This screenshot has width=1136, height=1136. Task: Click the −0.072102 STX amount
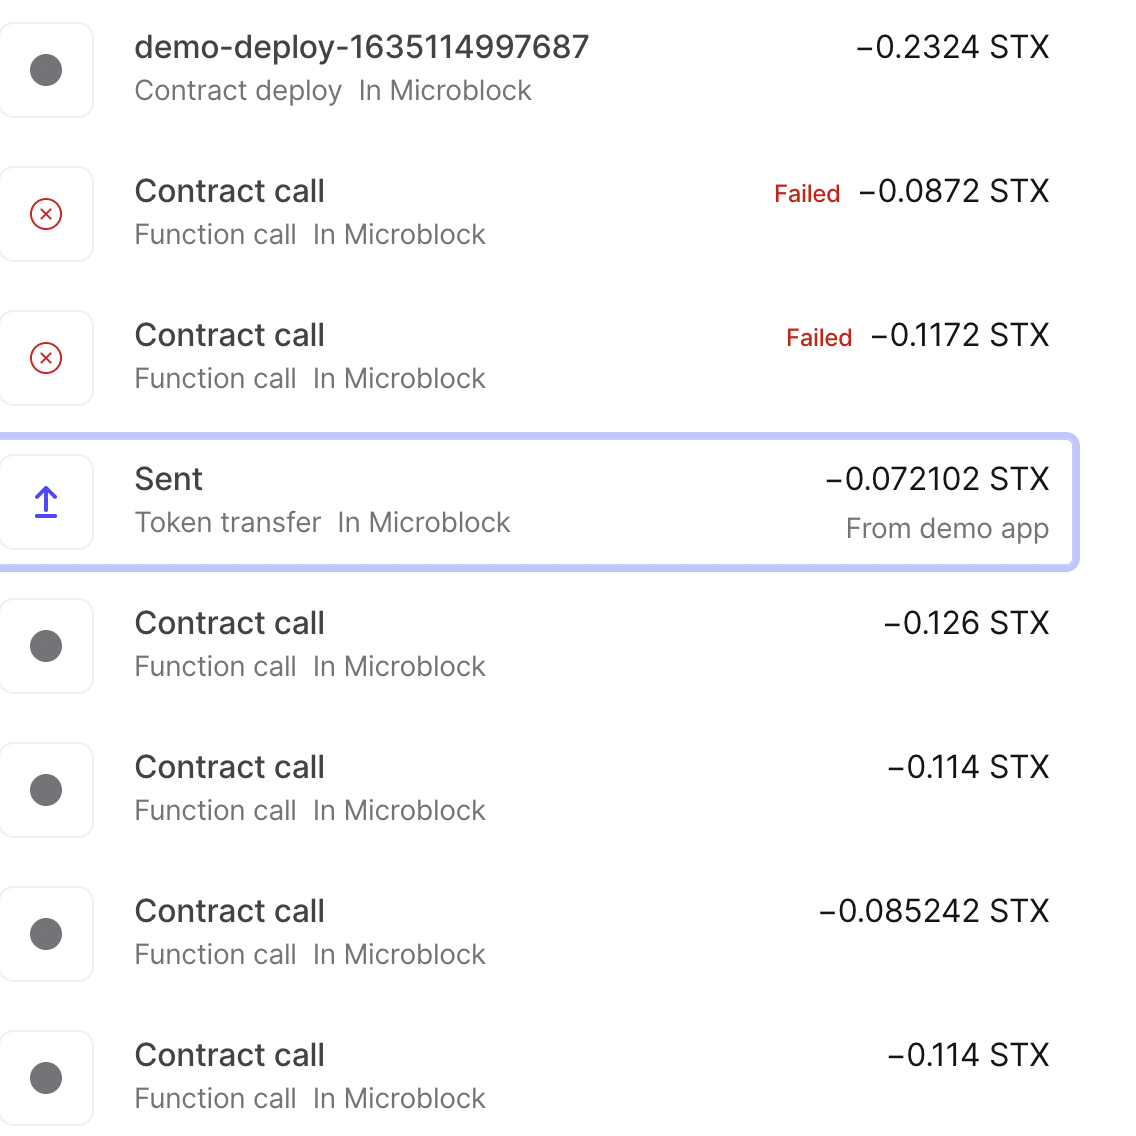tap(939, 479)
